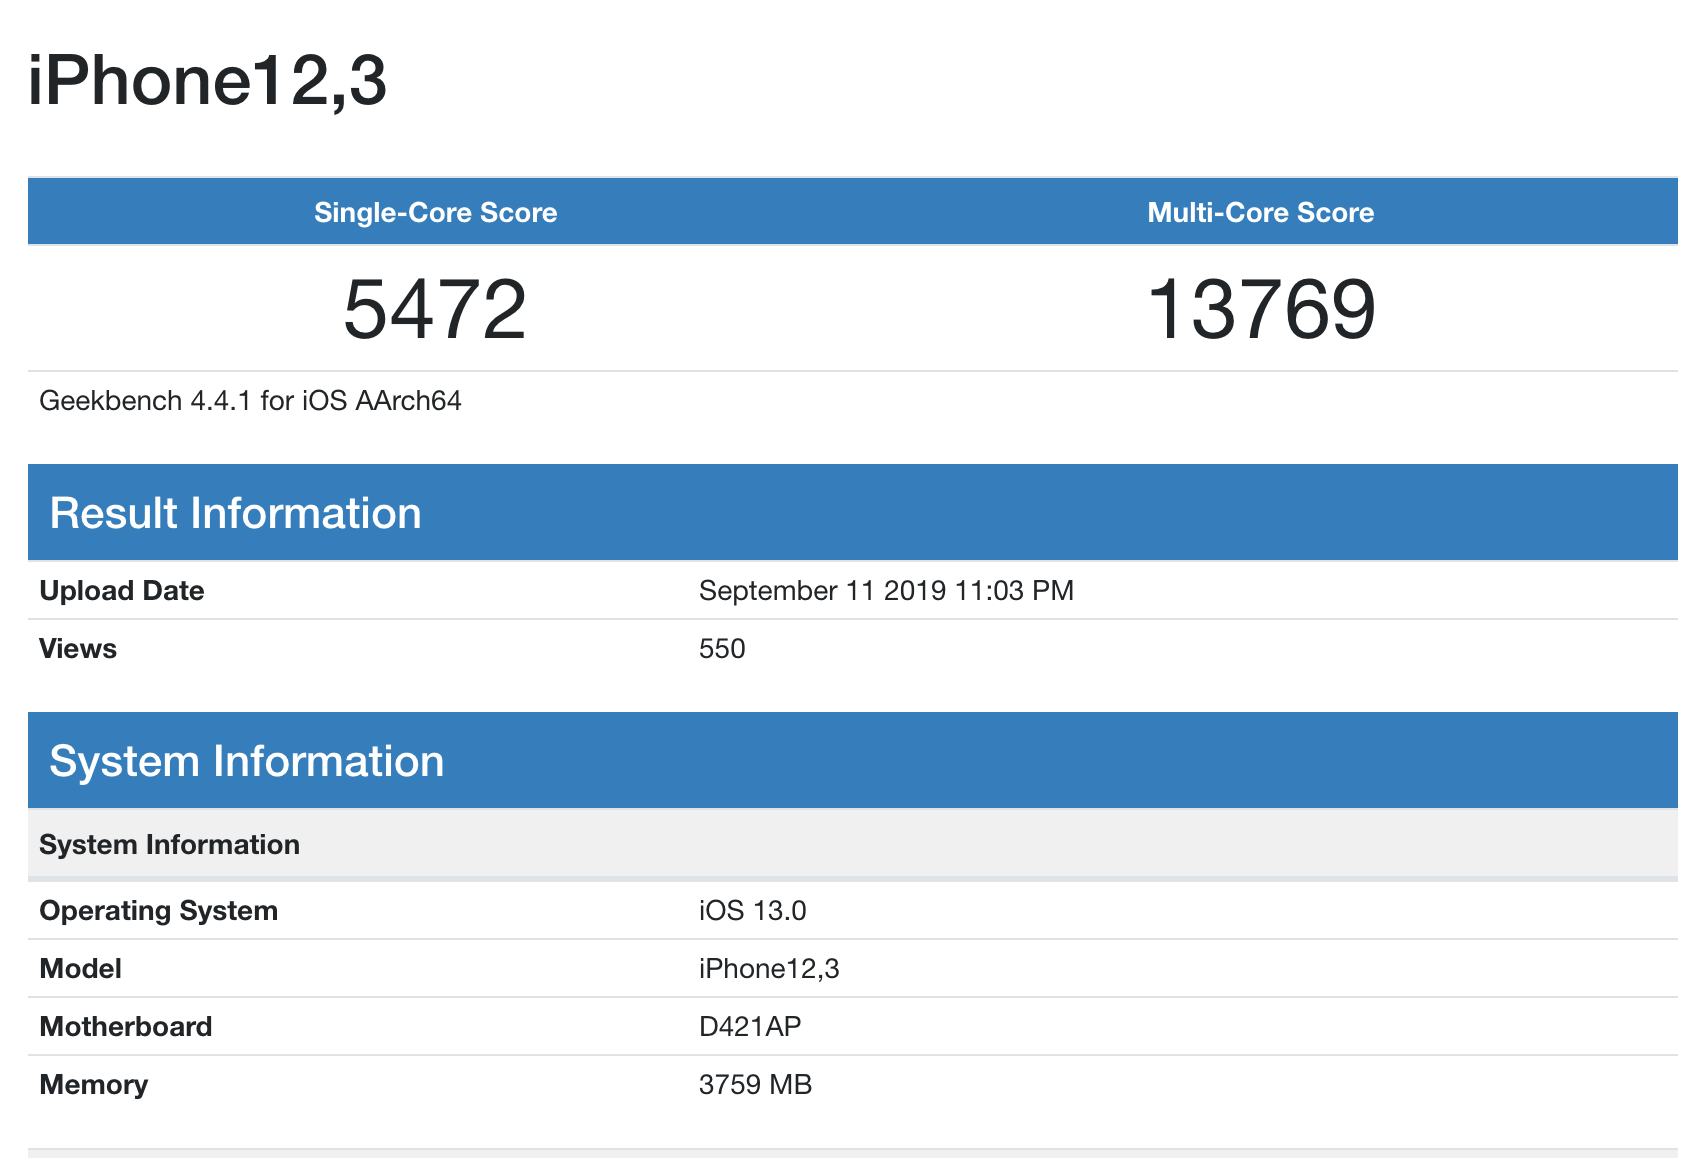Select the date September 11 2019 11:03 PM
1692x1158 pixels.
886,591
